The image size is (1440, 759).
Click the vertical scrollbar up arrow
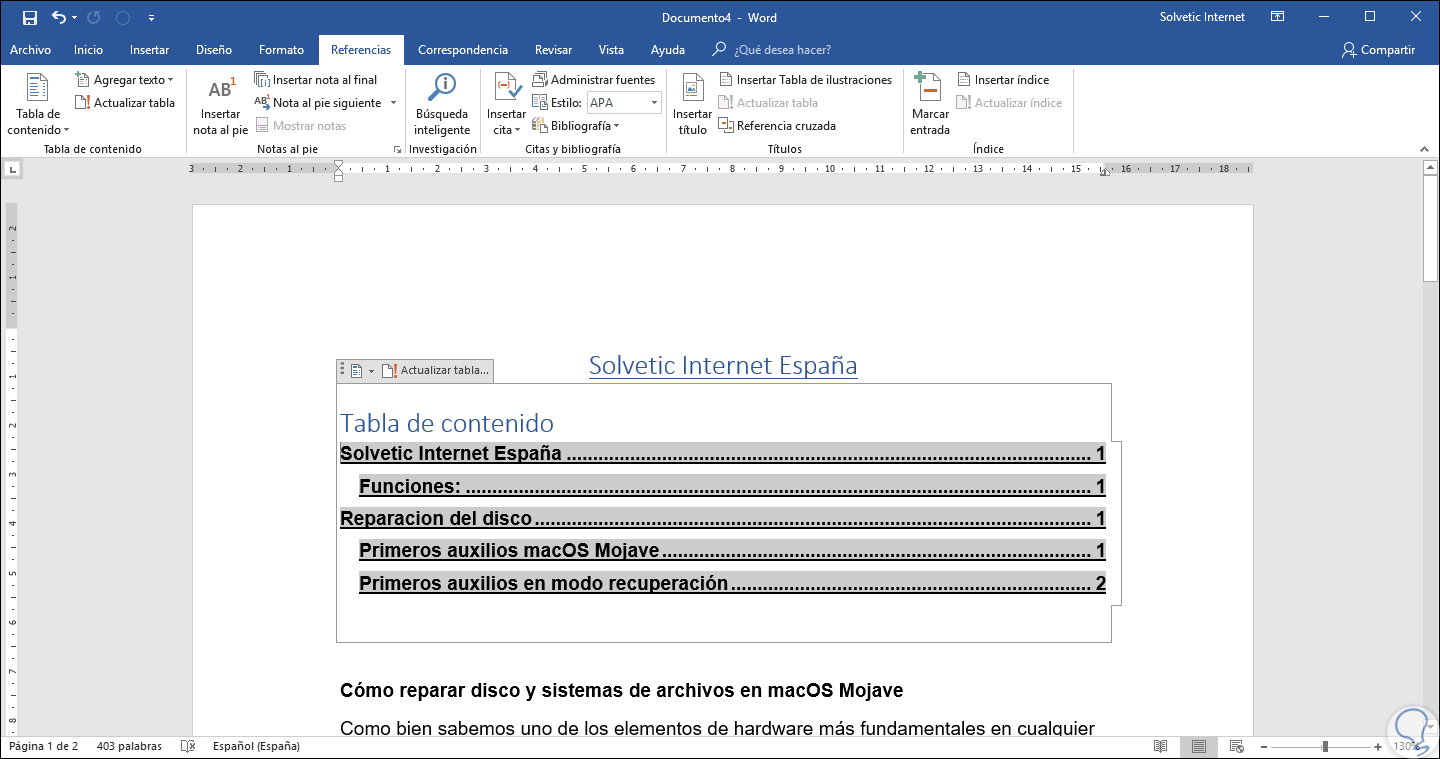pos(1431,170)
